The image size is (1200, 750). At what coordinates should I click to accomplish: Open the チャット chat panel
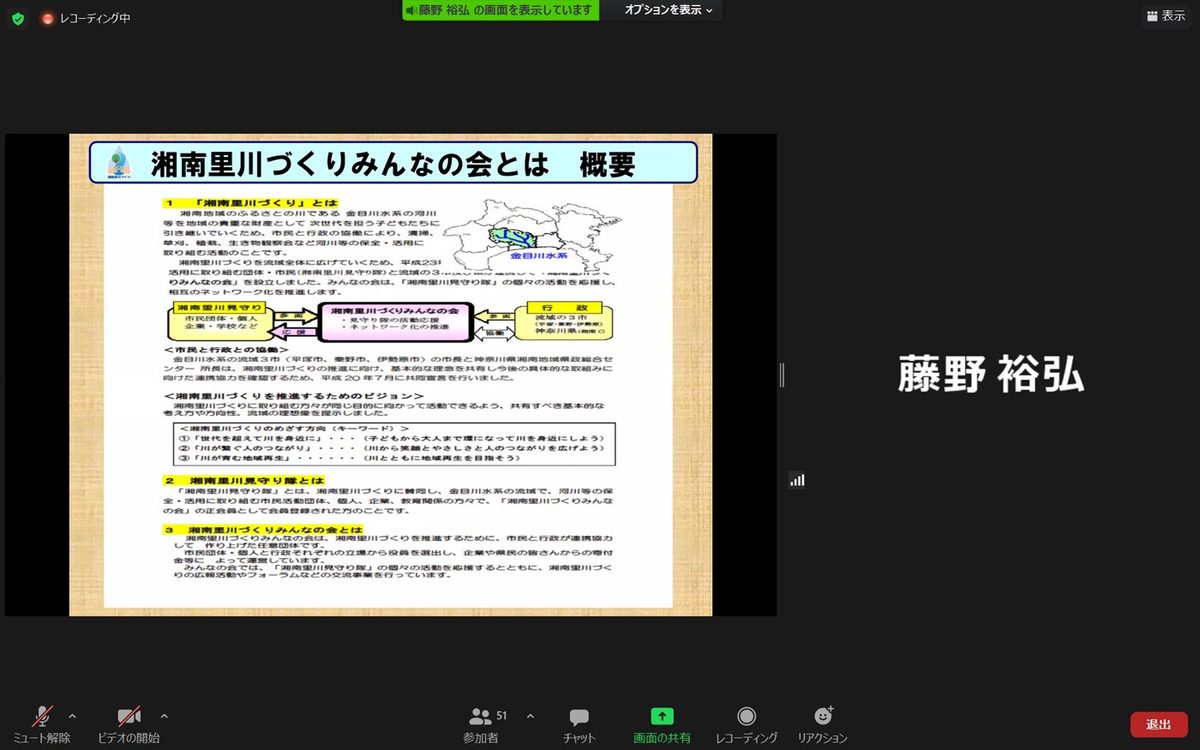579,724
